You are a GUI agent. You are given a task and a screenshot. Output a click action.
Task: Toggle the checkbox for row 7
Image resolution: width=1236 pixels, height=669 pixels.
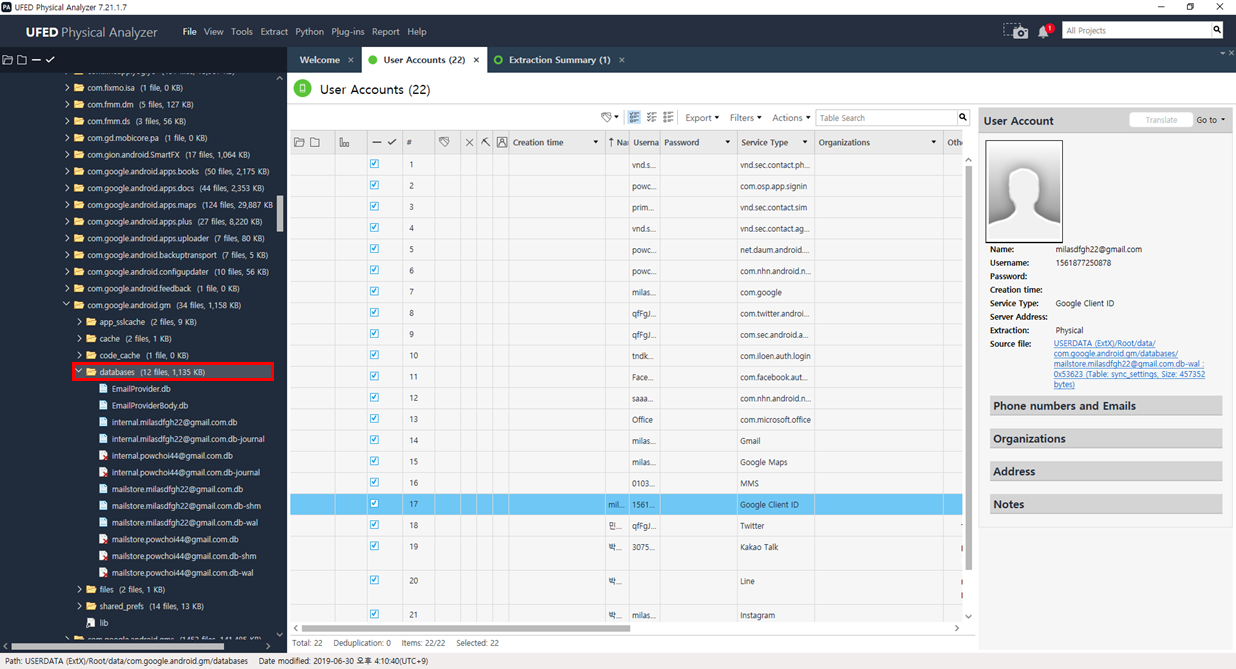pyautogui.click(x=374, y=291)
